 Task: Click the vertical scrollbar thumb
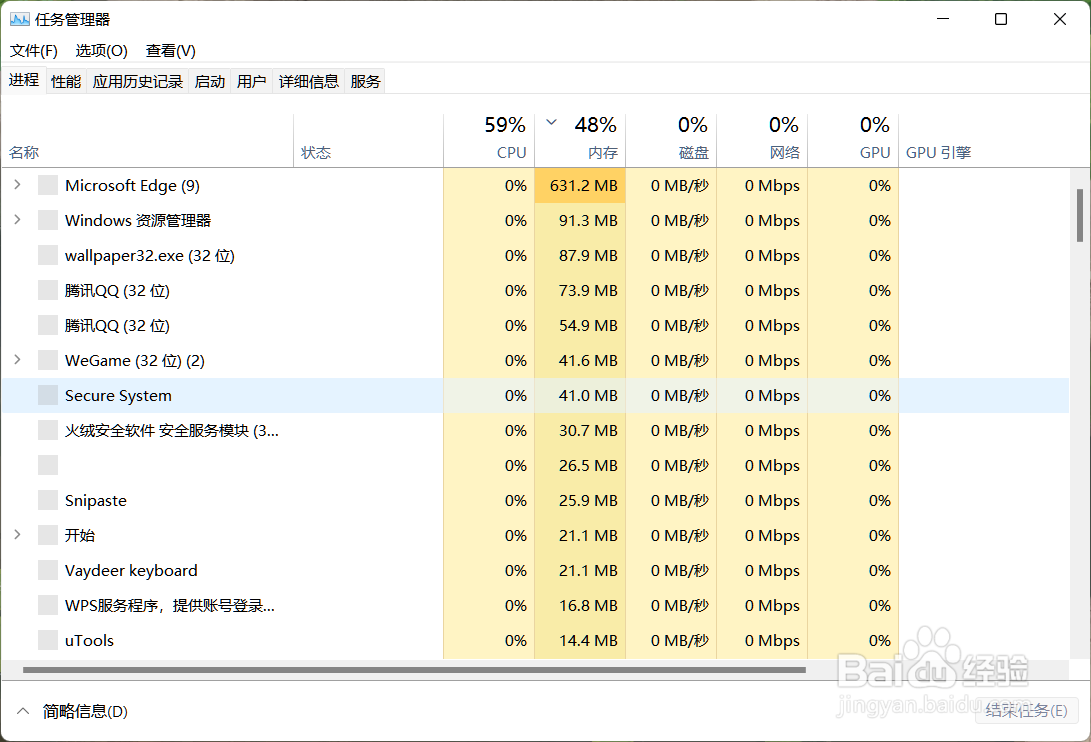tap(1079, 215)
